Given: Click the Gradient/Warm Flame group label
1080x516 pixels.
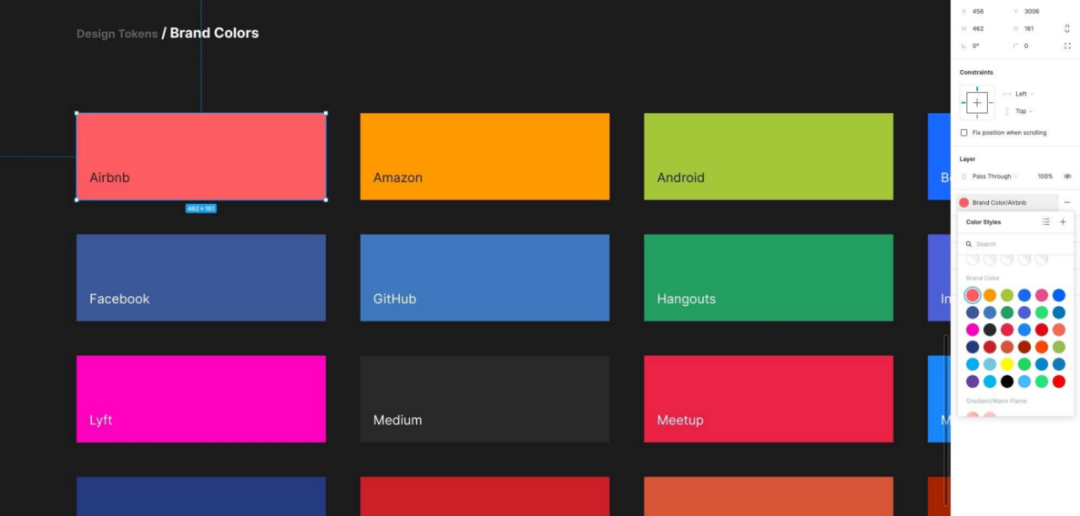Looking at the screenshot, I should pyautogui.click(x=996, y=401).
